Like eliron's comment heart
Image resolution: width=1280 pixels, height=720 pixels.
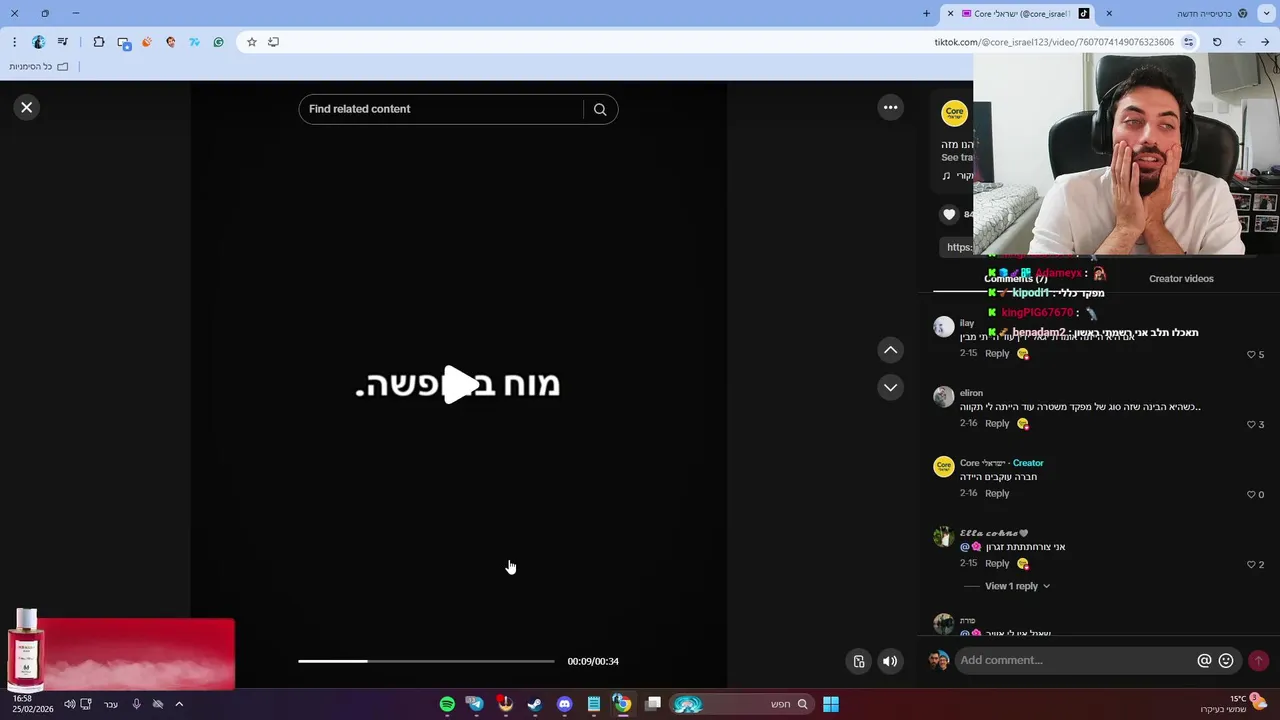[1251, 425]
